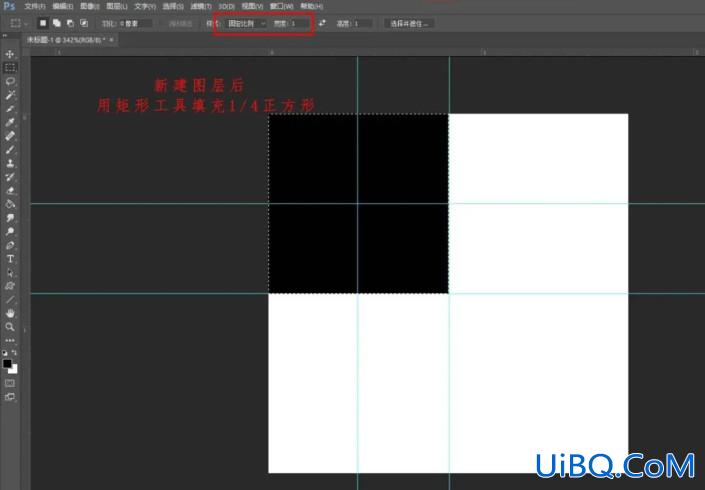The width and height of the screenshot is (705, 490).
Task: Open the 视图 menu
Action: pyautogui.click(x=252, y=6)
